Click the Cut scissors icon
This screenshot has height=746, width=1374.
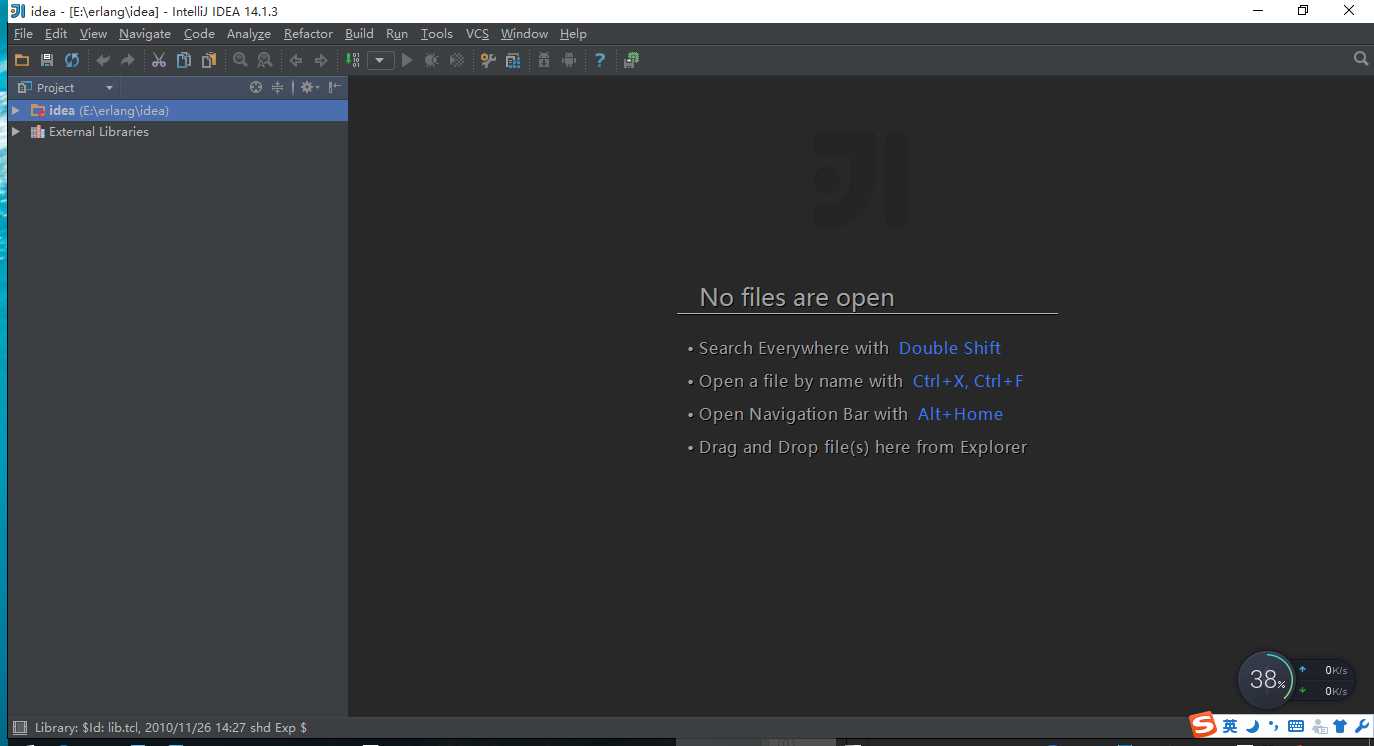[x=158, y=60]
